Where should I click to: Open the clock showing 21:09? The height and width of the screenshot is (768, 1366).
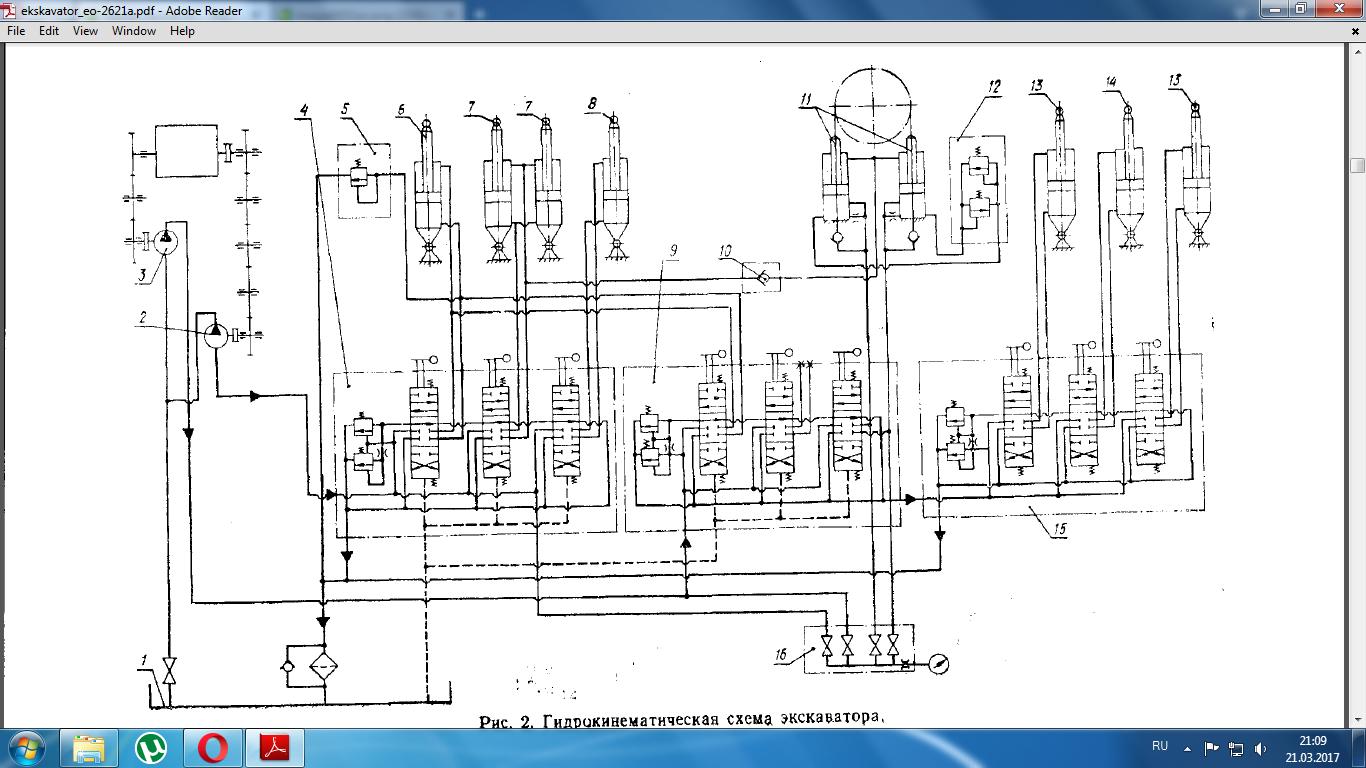click(1311, 748)
